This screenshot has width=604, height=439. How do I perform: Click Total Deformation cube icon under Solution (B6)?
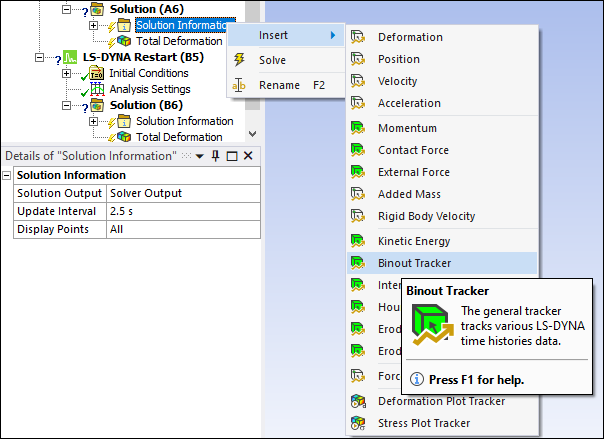124,137
